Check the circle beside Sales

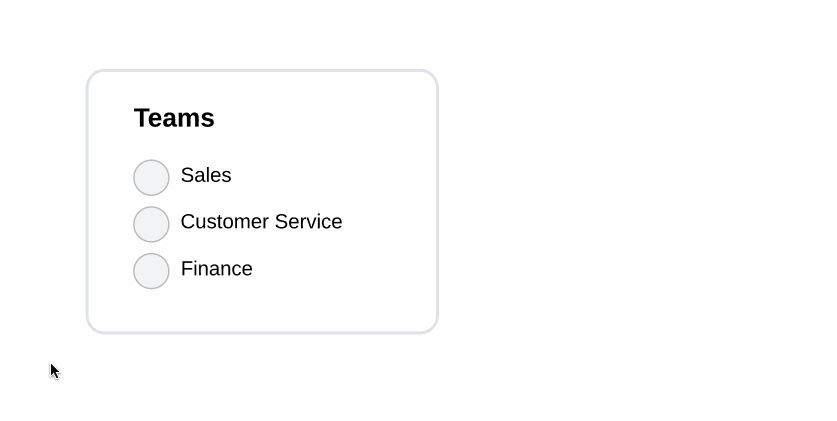tap(151, 177)
